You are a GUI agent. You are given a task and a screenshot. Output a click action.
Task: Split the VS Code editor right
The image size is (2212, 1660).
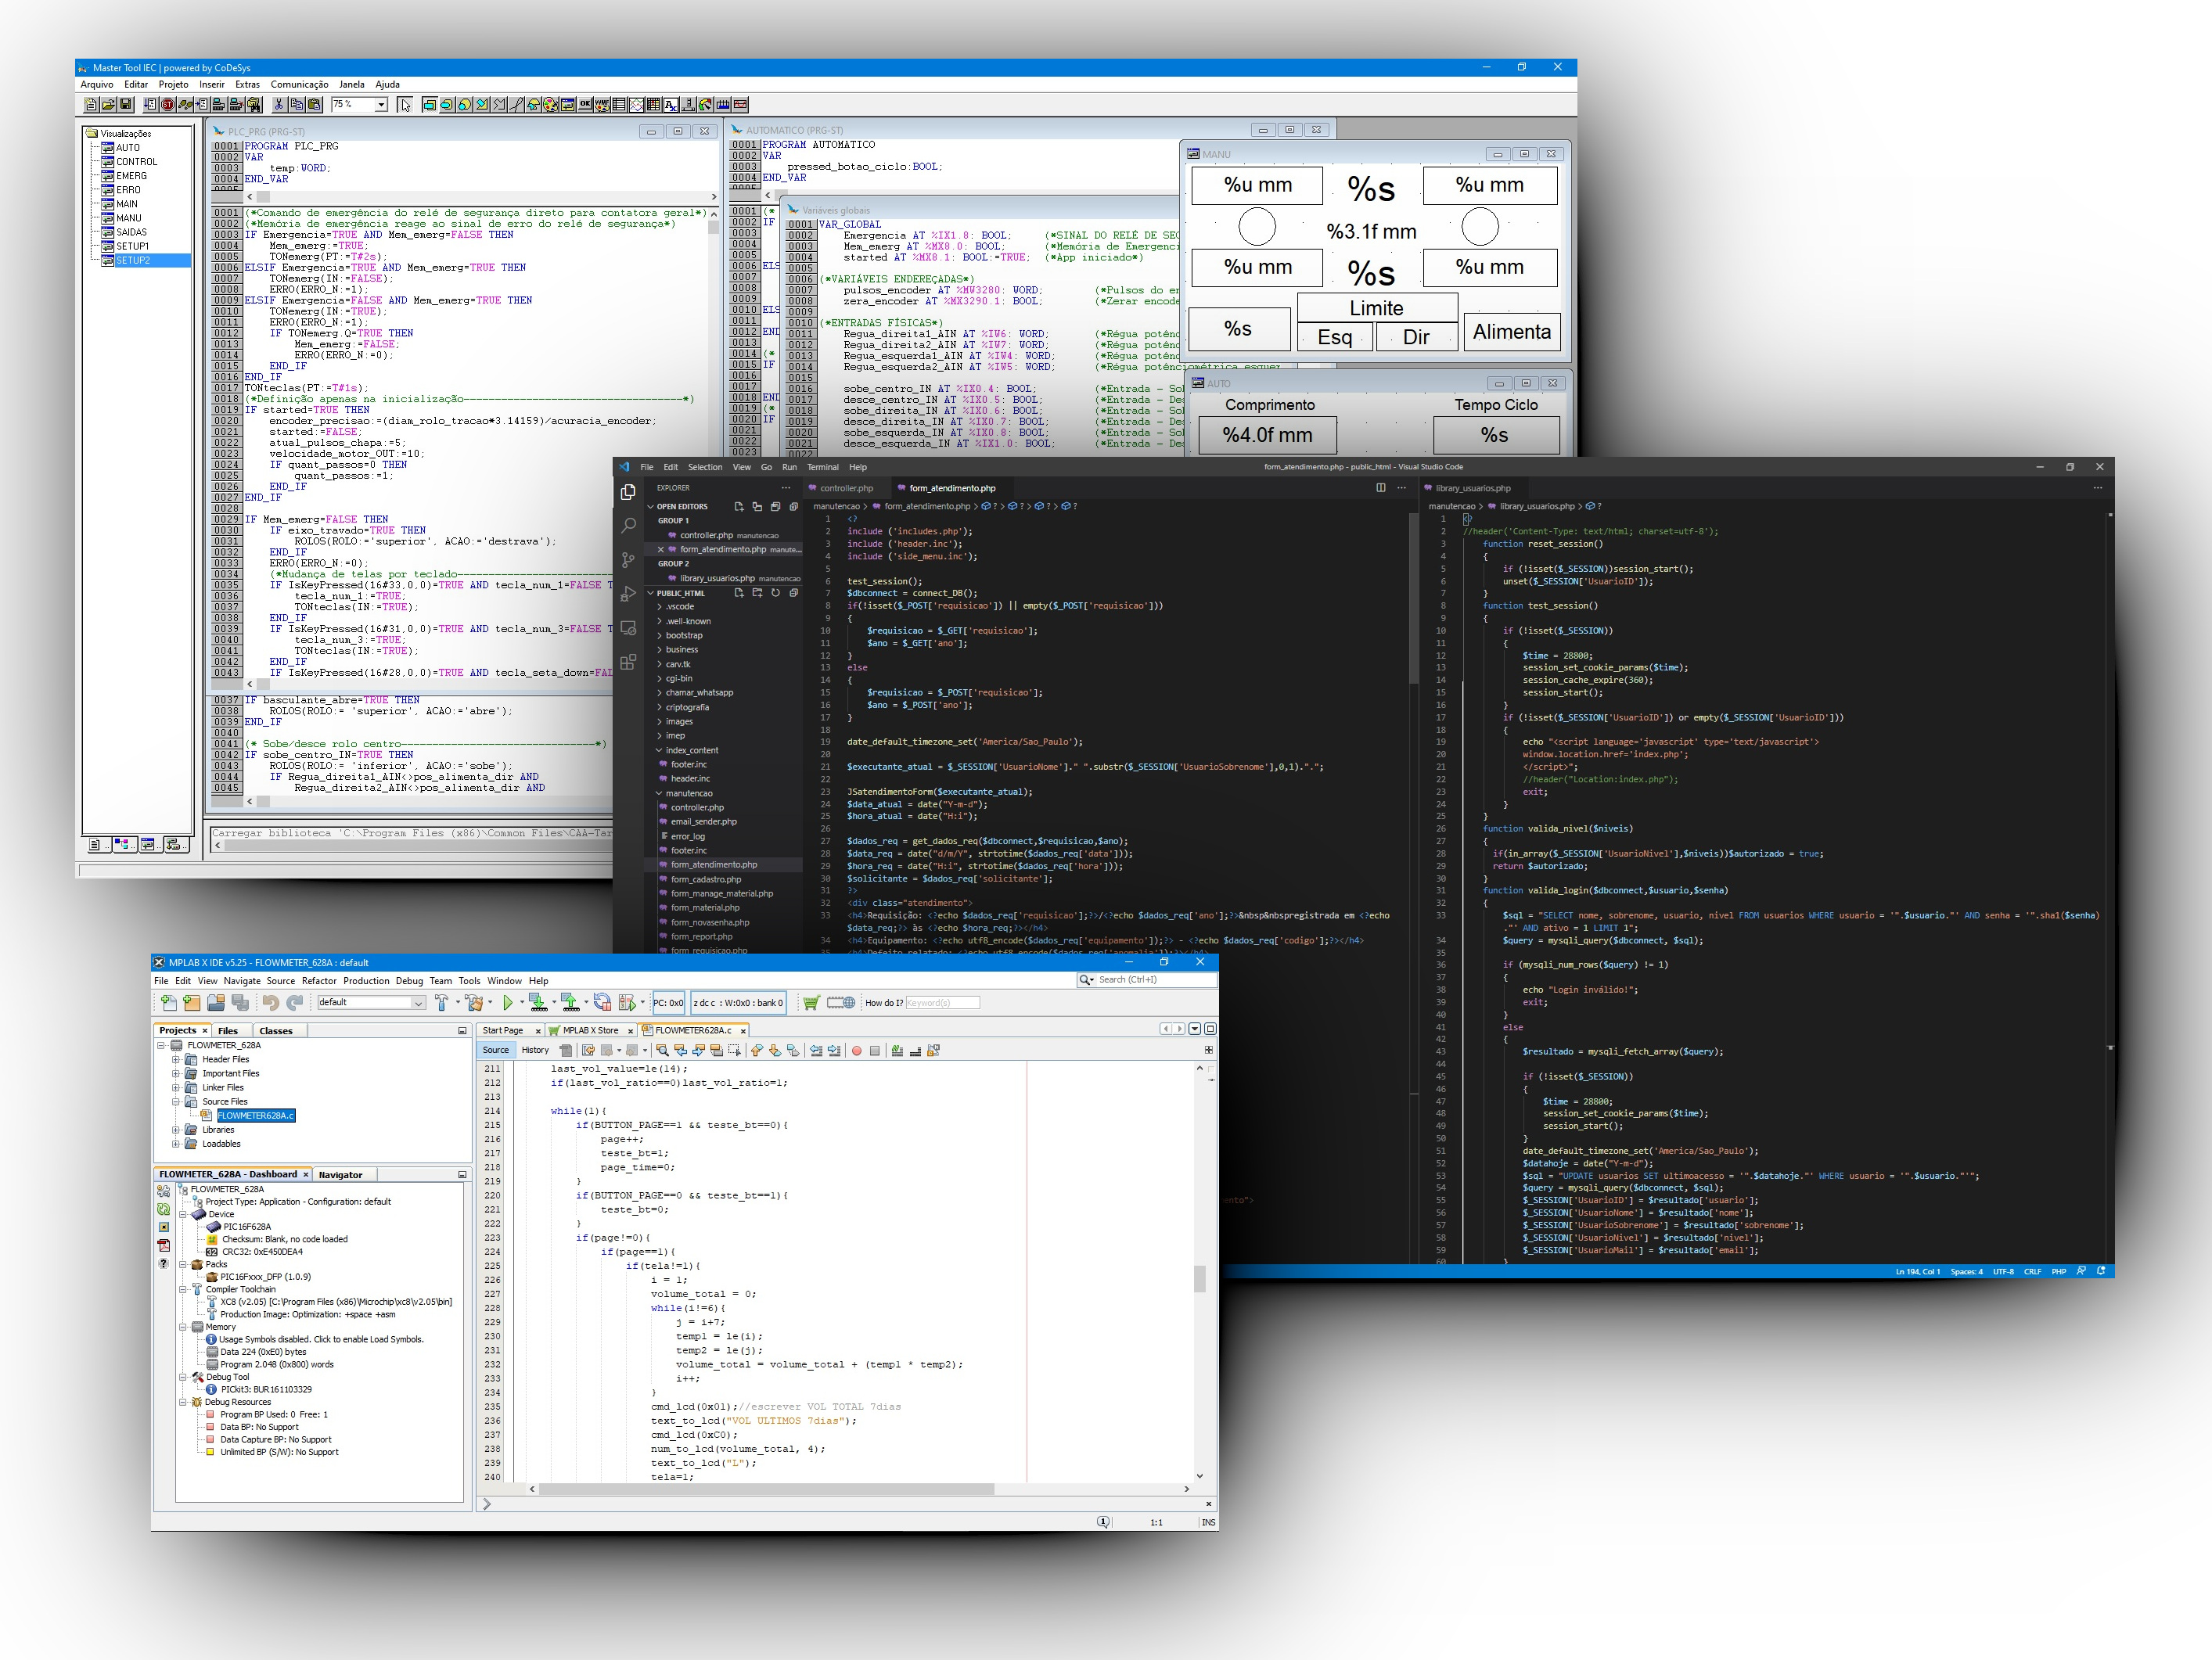pos(1380,488)
